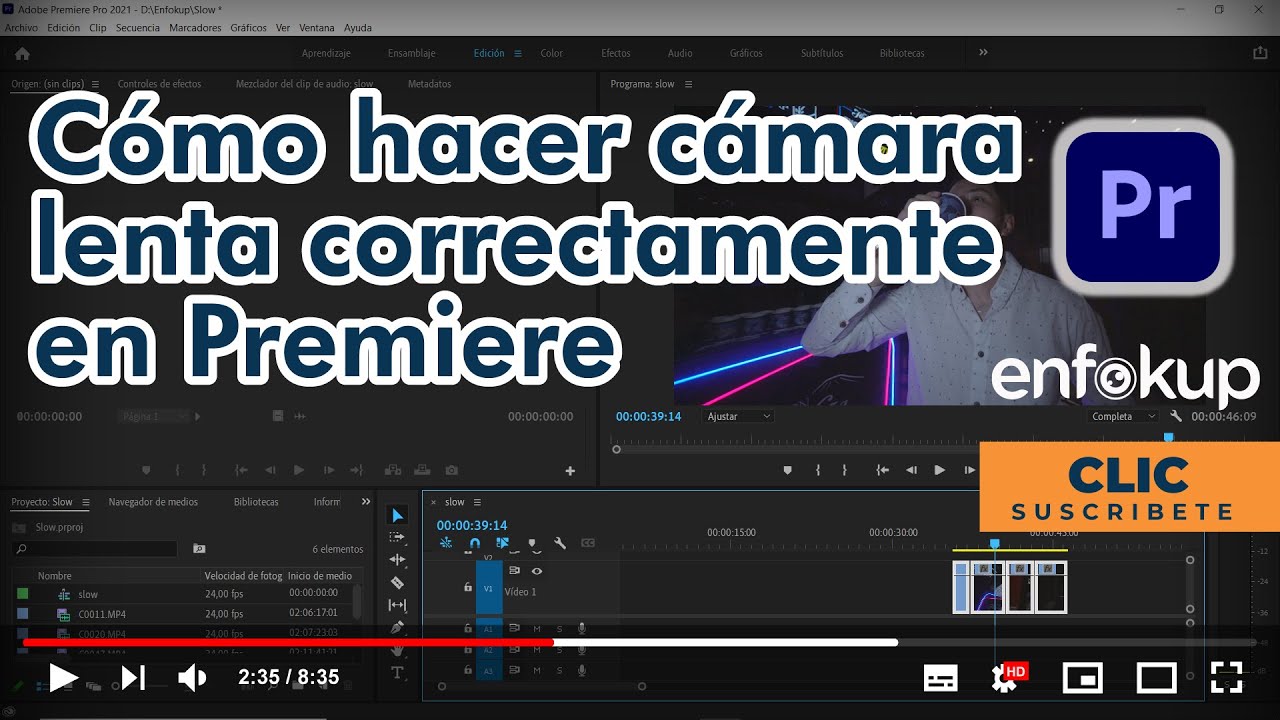The height and width of the screenshot is (720, 1280).
Task: Open the Secuencia menu
Action: click(x=137, y=28)
